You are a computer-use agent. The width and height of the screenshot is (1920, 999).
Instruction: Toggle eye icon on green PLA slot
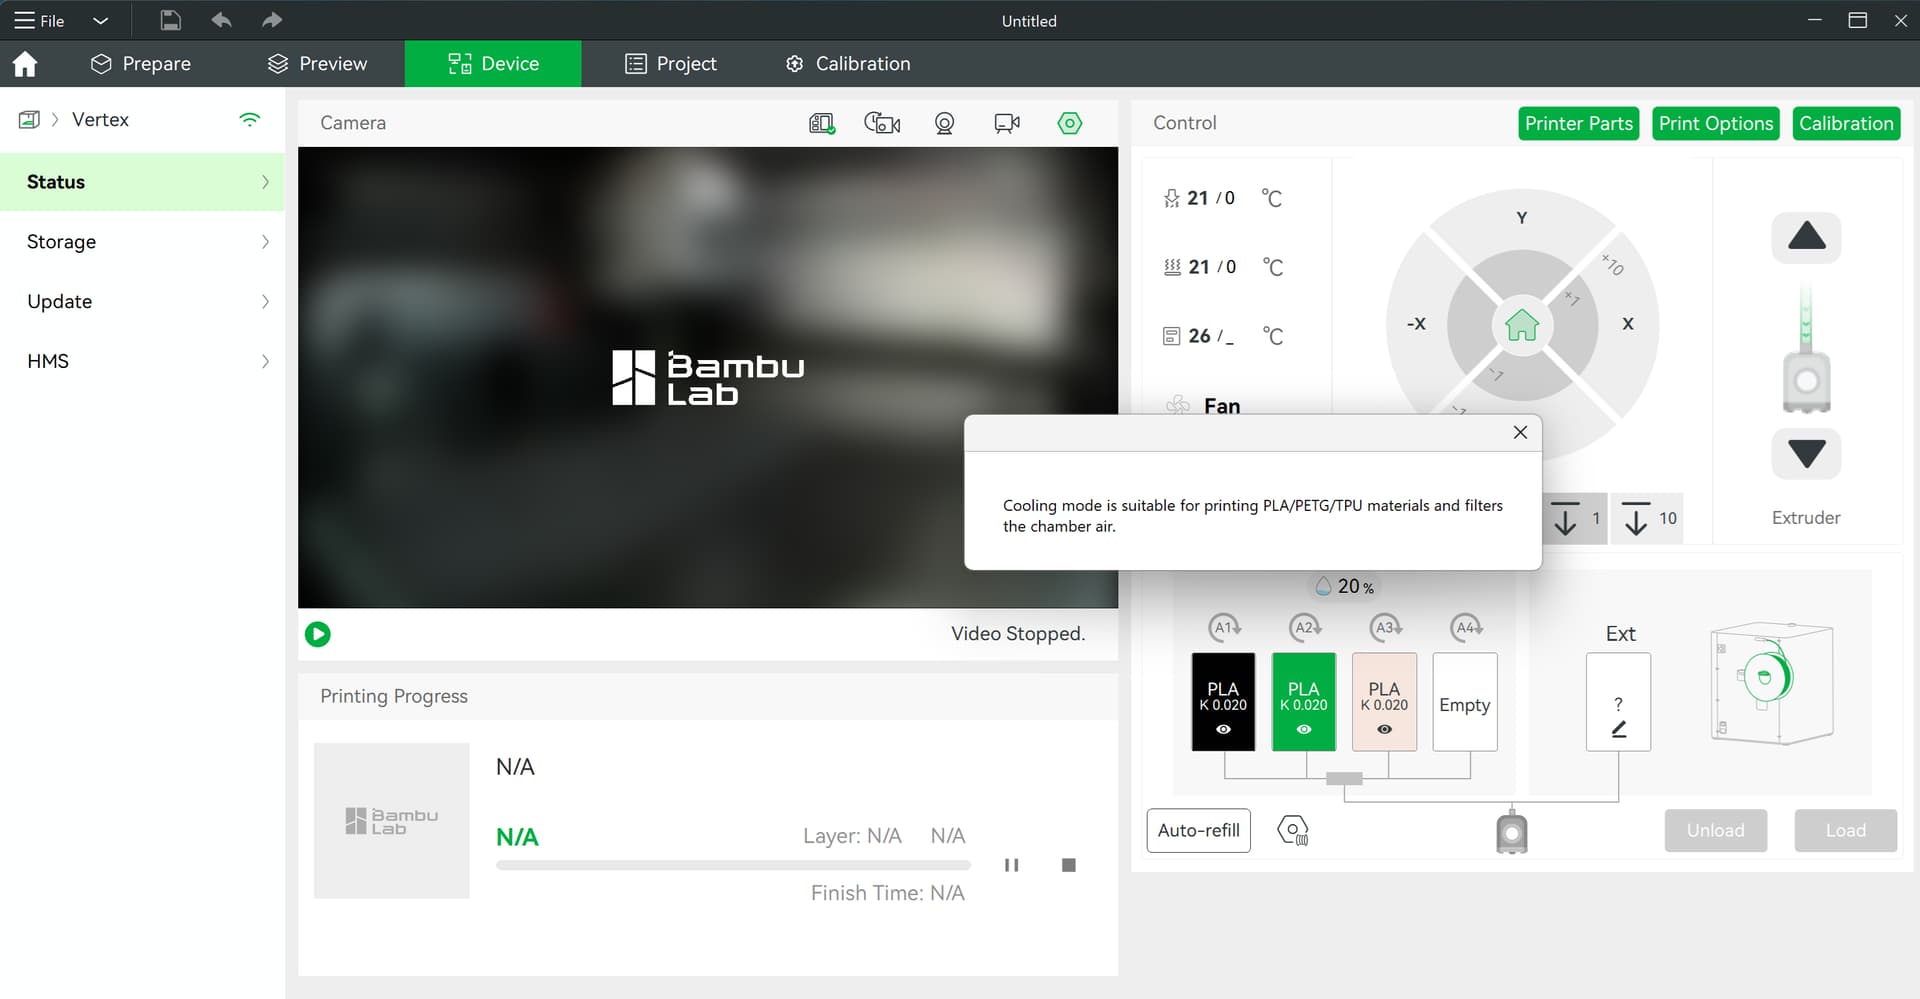(x=1304, y=730)
